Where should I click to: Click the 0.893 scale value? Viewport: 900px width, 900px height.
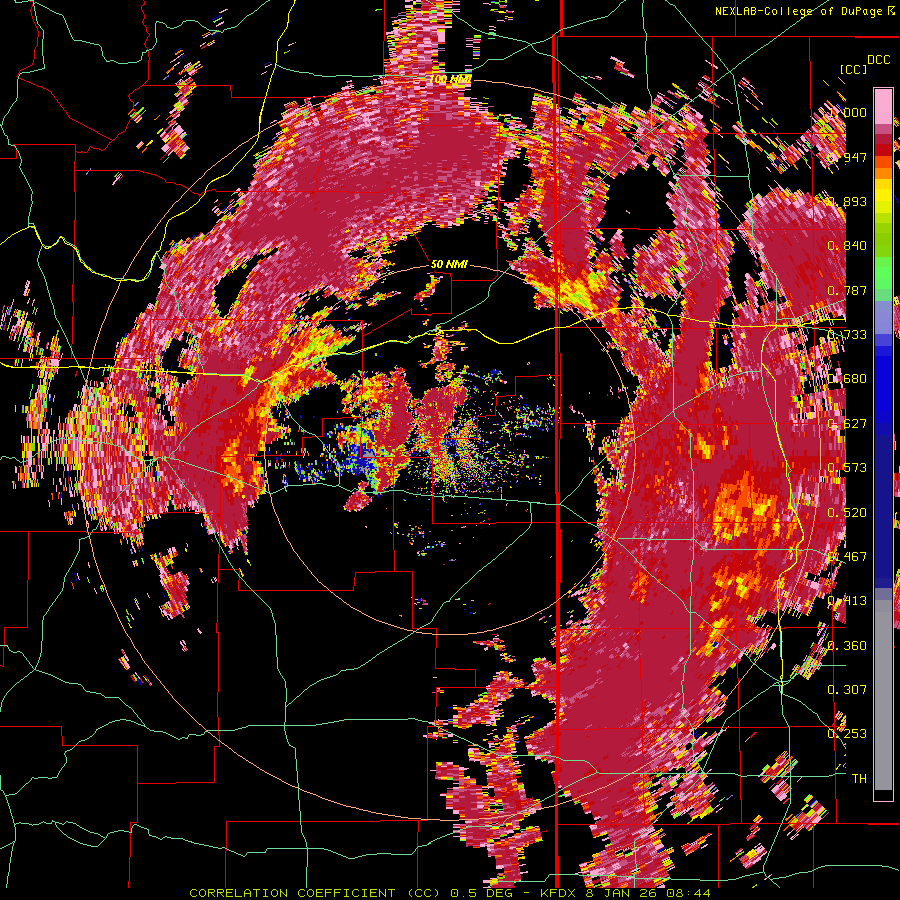[x=847, y=201]
